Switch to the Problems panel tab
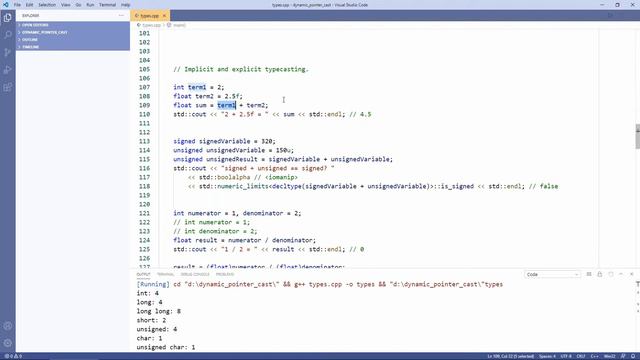Viewport: 640px width, 360px height. [x=225, y=274]
